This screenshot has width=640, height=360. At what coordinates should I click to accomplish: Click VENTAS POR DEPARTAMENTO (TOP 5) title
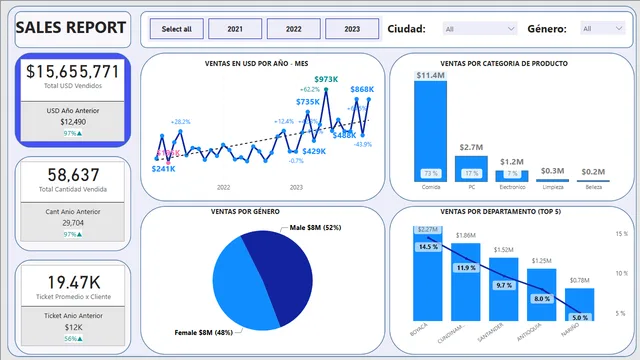500,211
